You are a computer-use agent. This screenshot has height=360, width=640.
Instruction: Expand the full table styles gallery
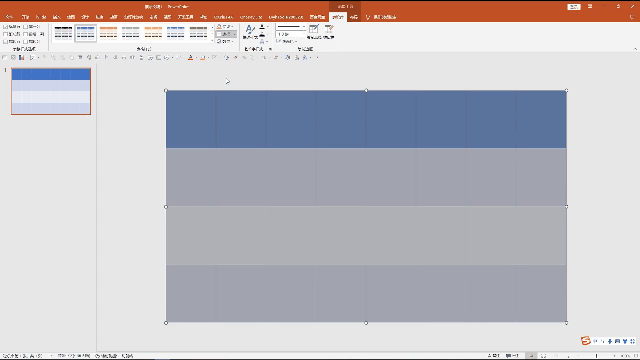212,40
